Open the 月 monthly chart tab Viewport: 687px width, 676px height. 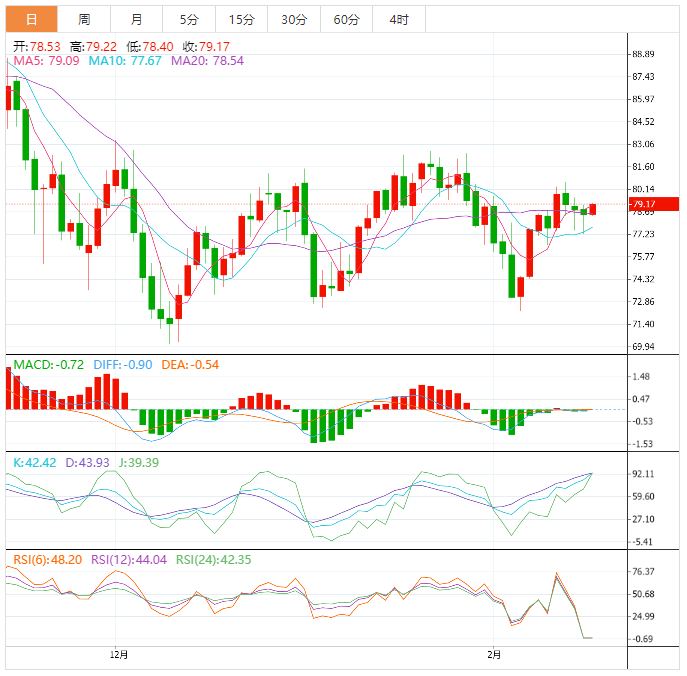point(136,19)
